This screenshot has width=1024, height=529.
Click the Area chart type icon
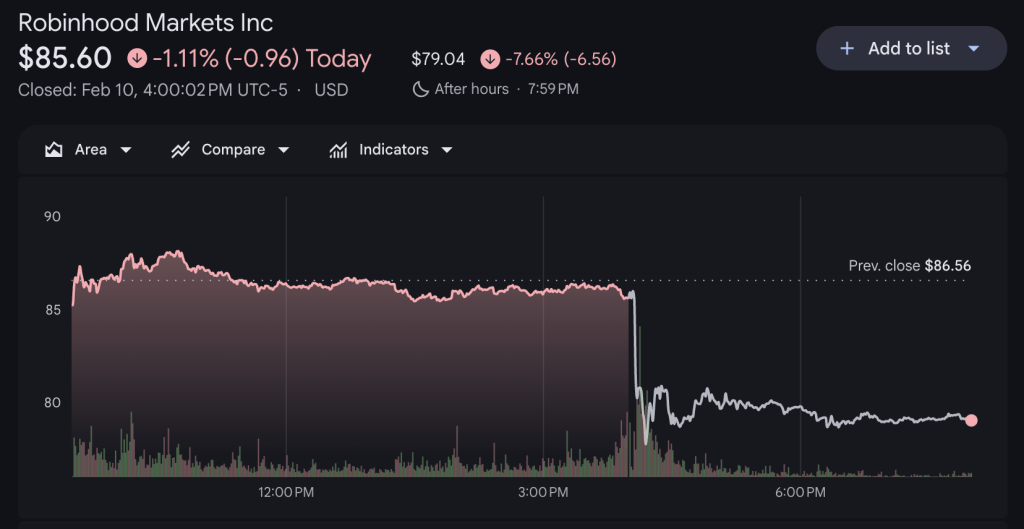click(54, 150)
